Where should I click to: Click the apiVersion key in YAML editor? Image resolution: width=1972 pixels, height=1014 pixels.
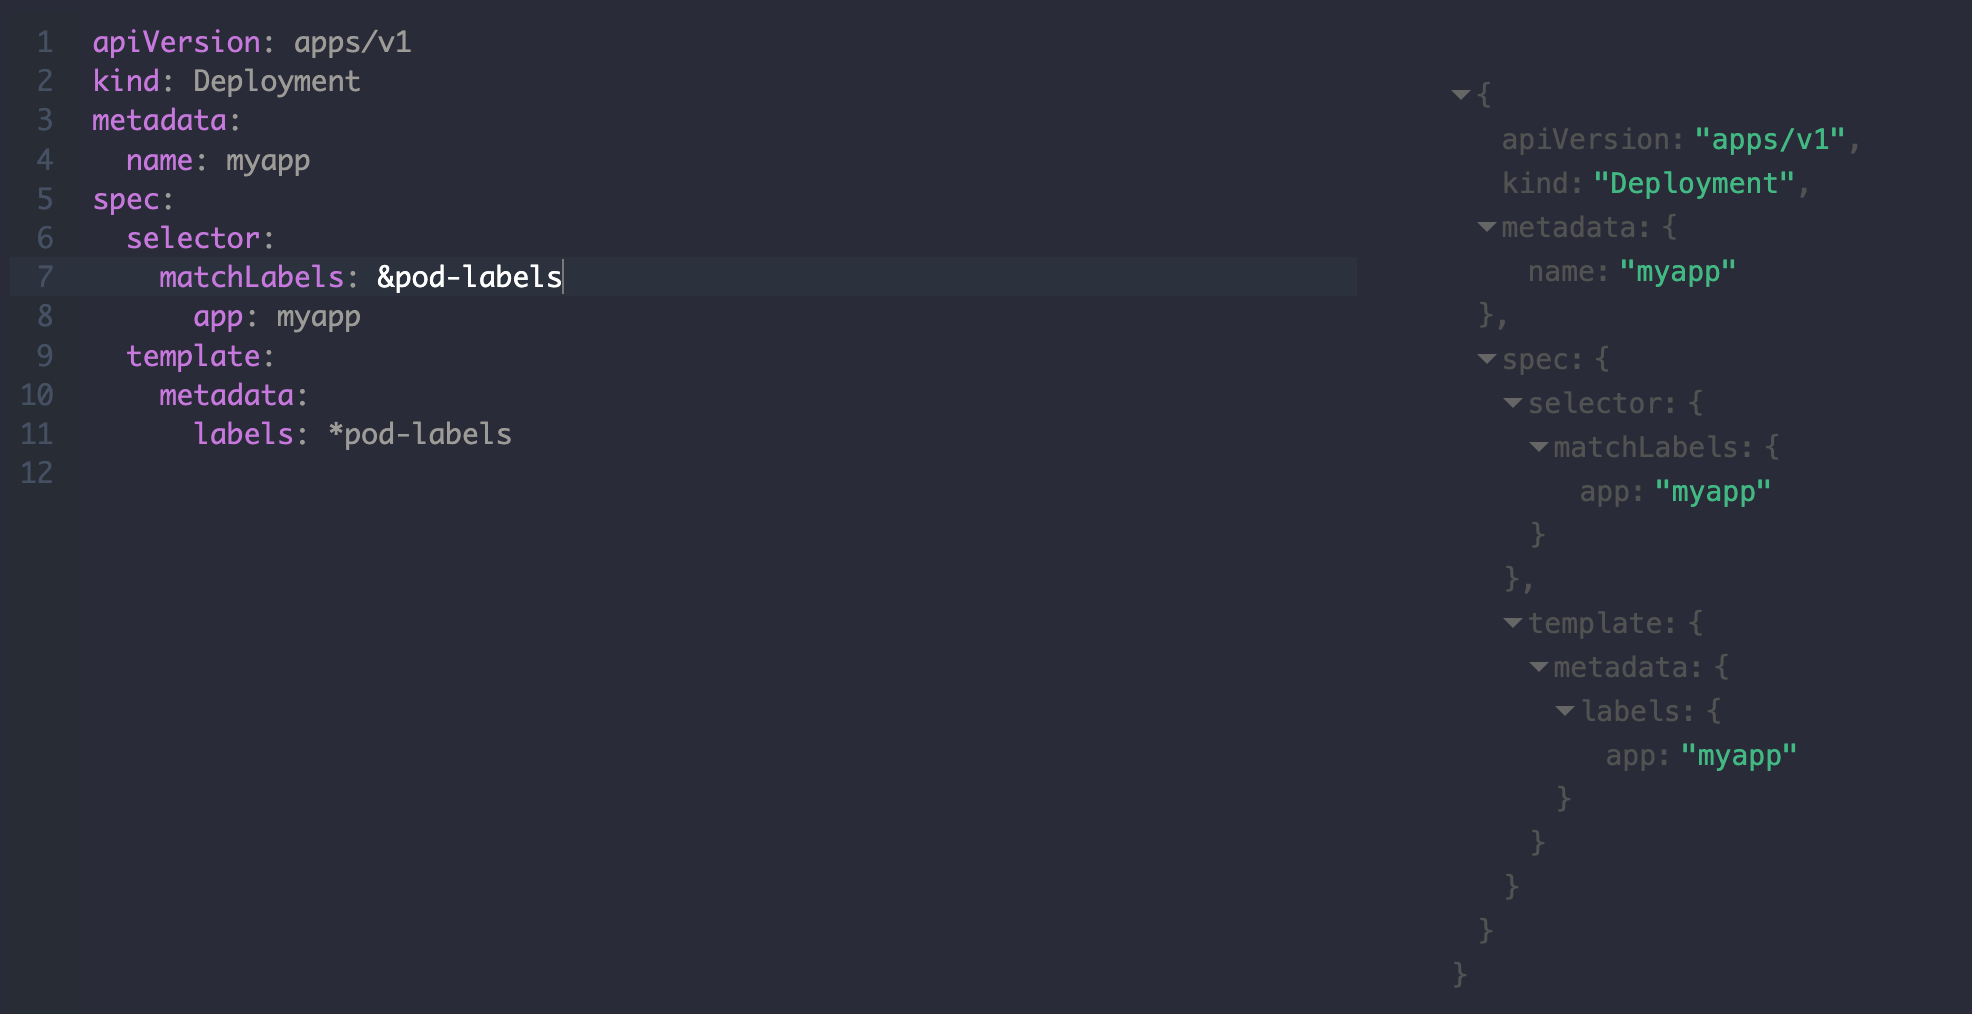[176, 42]
